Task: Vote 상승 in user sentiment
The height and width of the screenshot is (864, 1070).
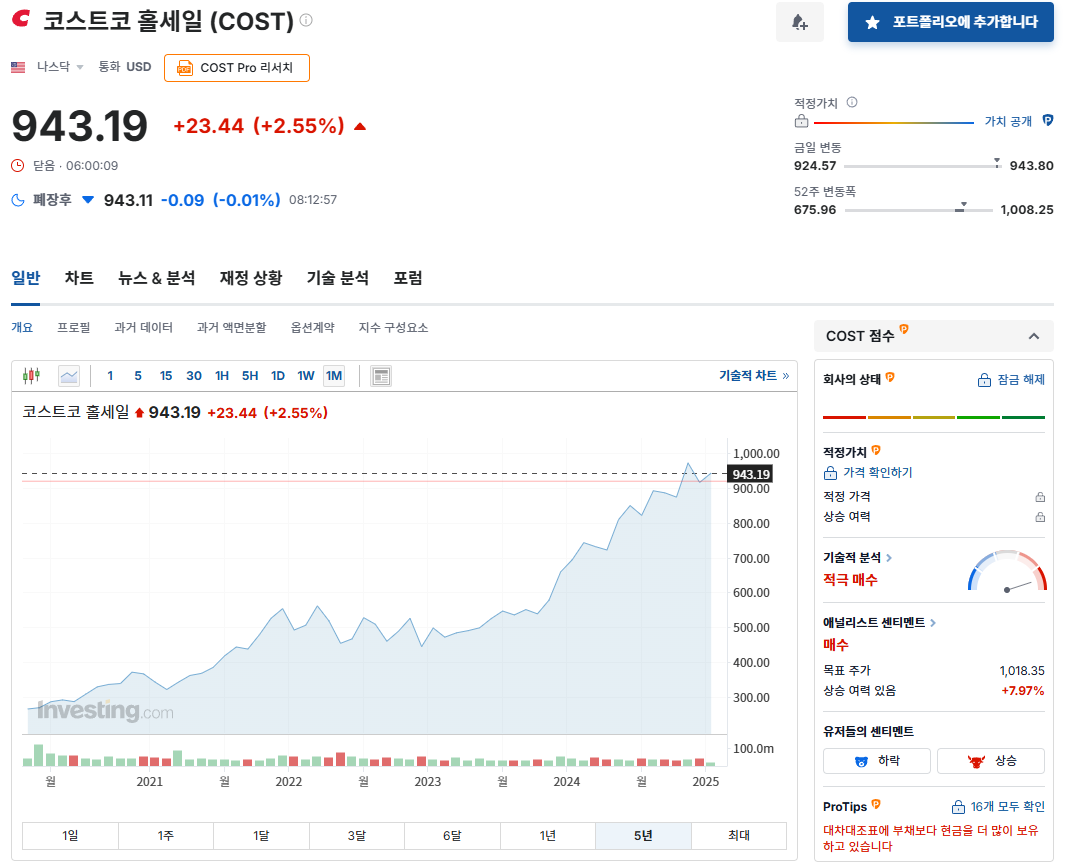Action: [x=990, y=761]
